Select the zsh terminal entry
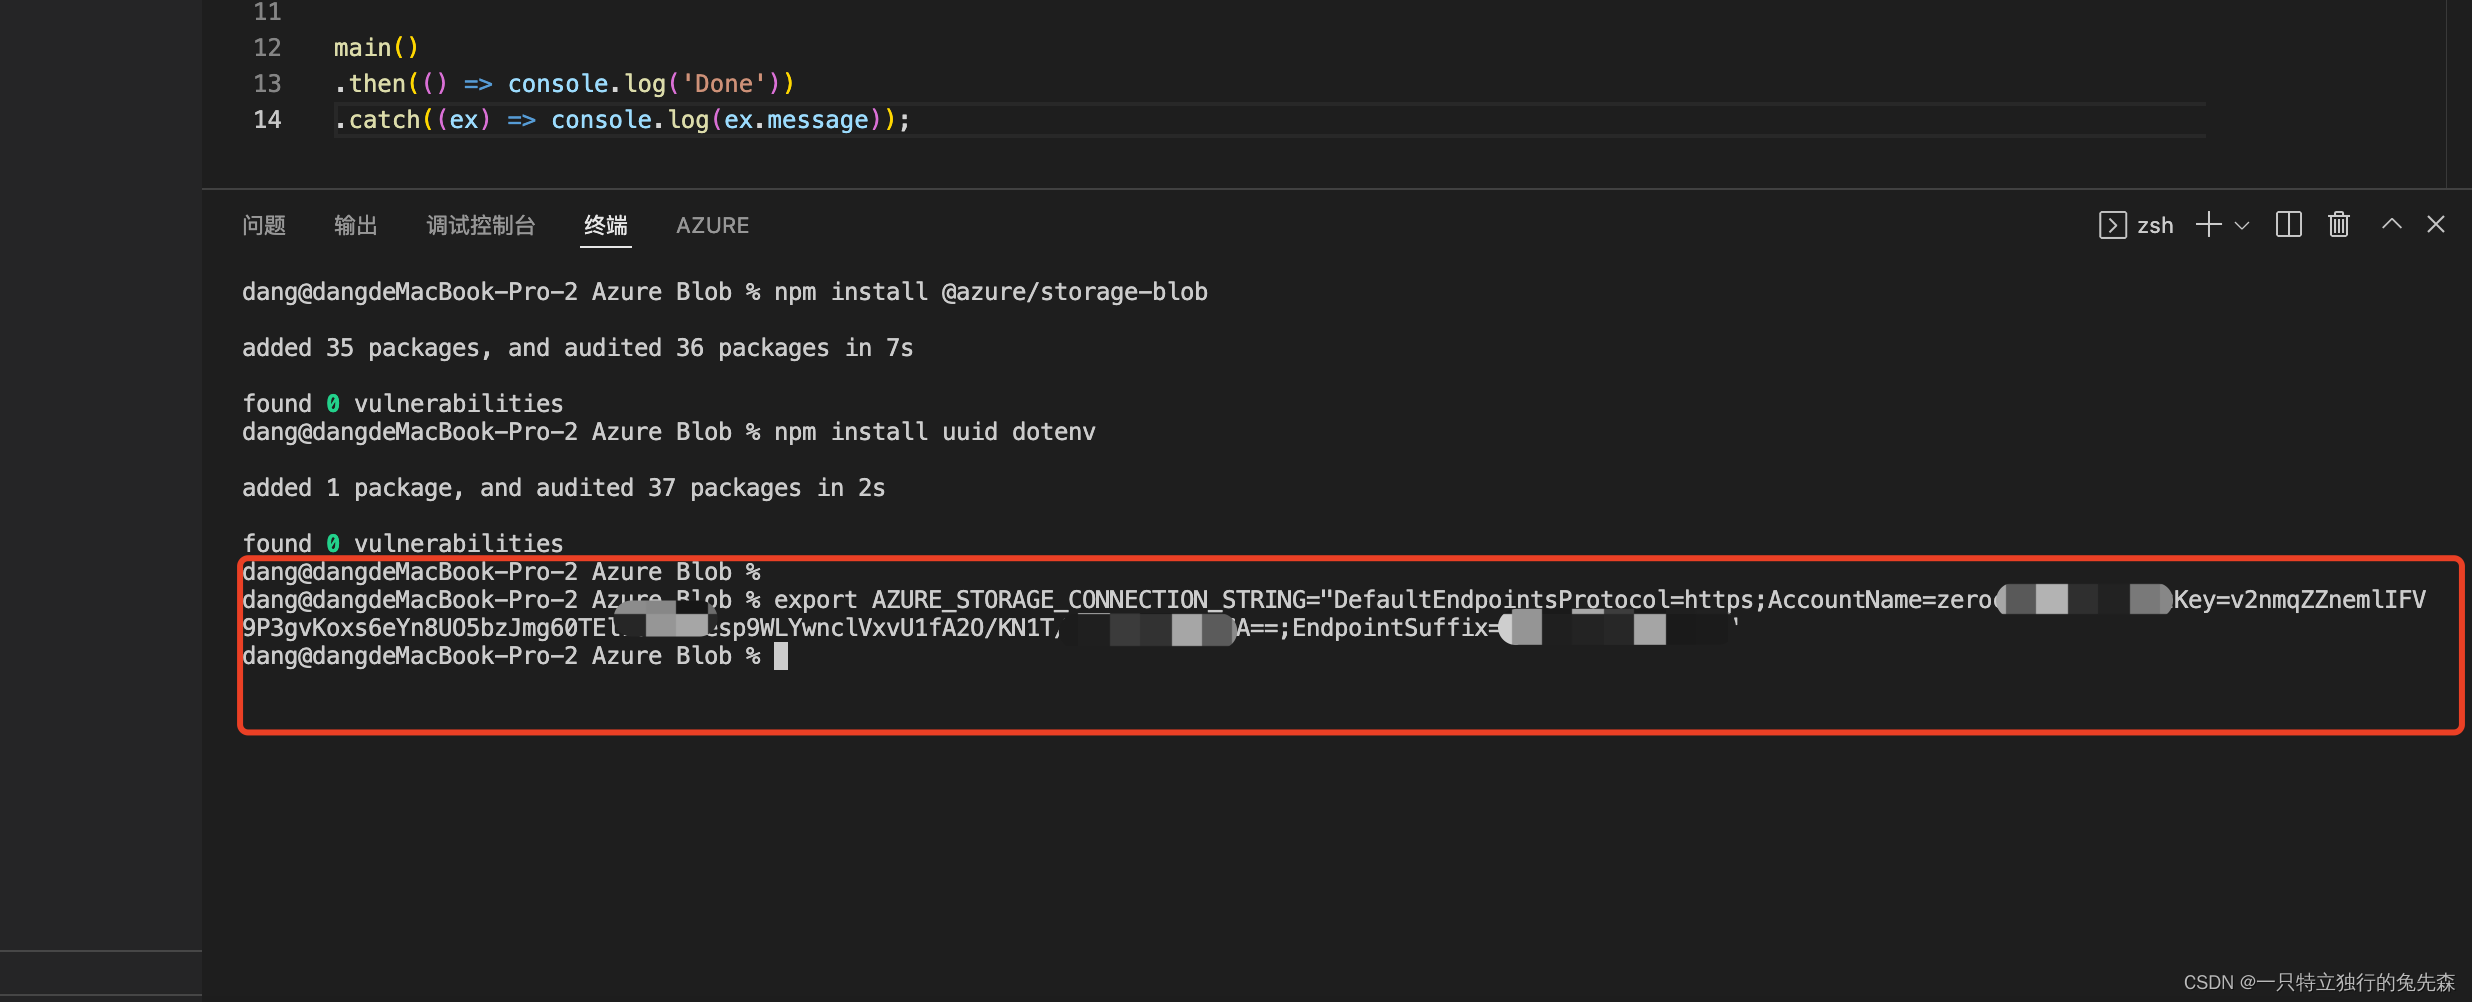Image resolution: width=2472 pixels, height=1002 pixels. point(2156,225)
